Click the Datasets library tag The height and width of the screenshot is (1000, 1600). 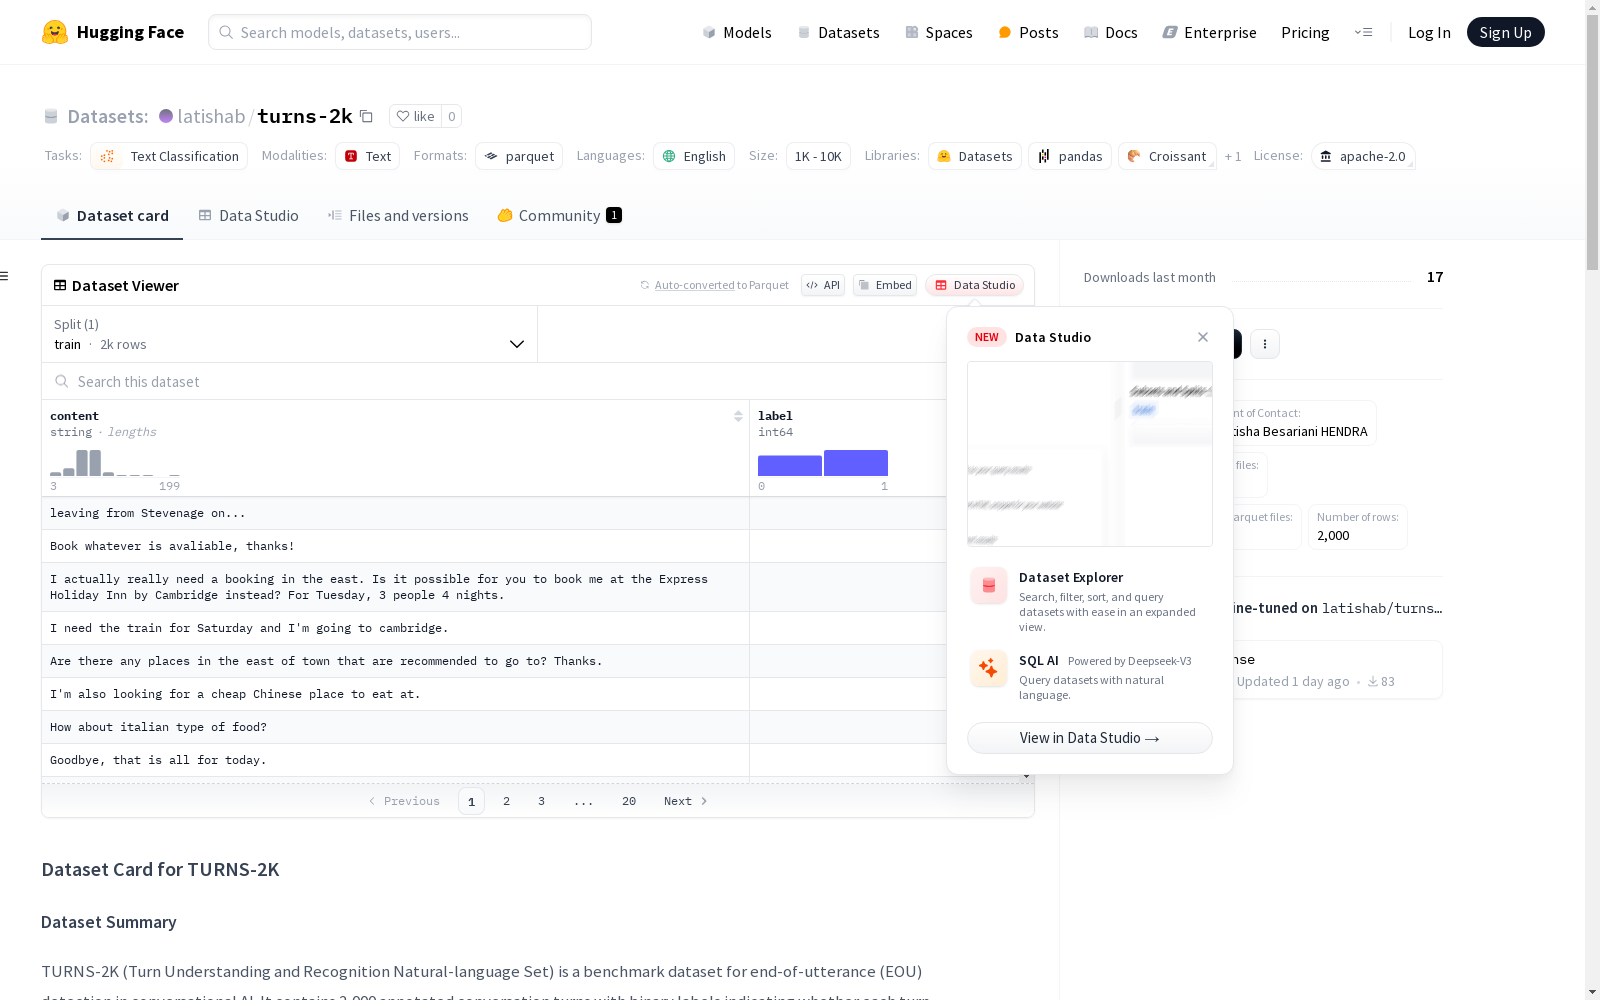coord(975,156)
